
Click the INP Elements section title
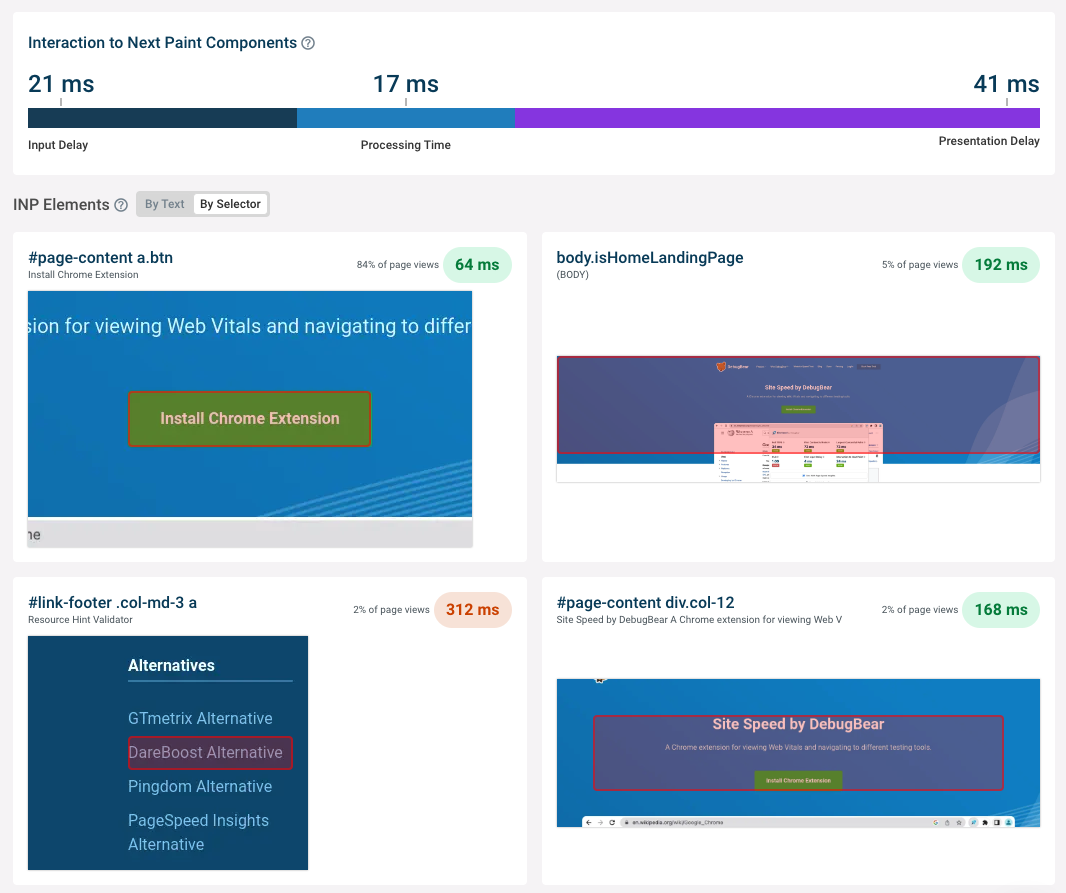tap(61, 205)
